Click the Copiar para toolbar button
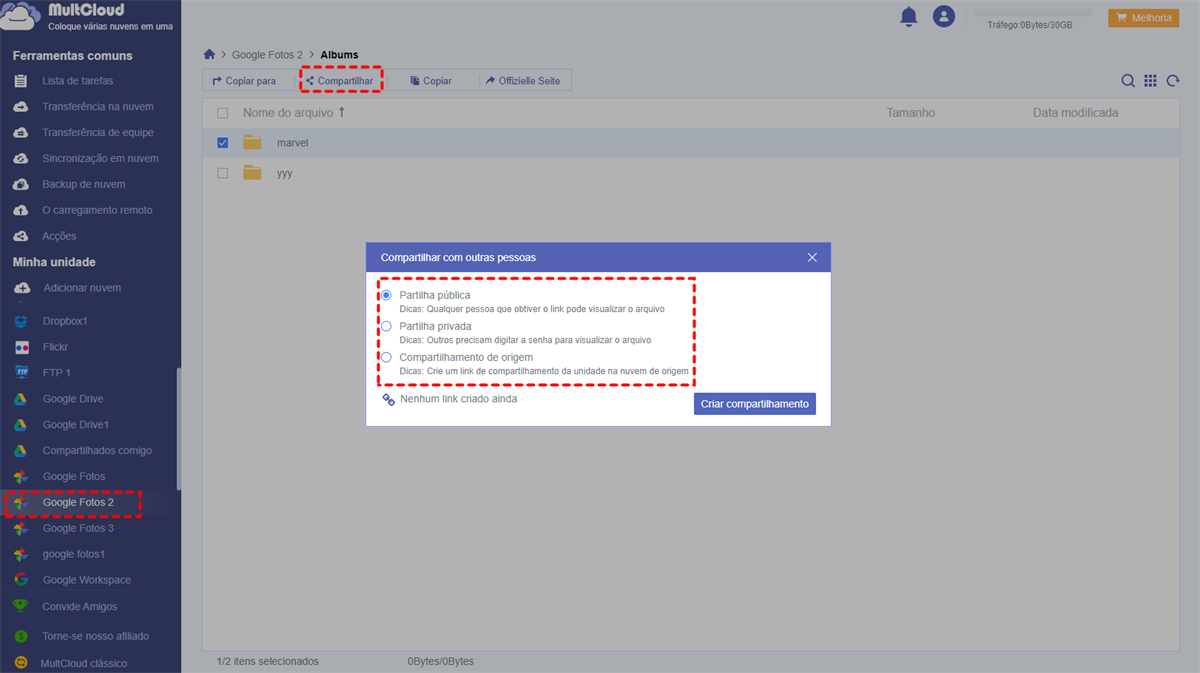Viewport: 1200px width, 673px height. click(244, 81)
